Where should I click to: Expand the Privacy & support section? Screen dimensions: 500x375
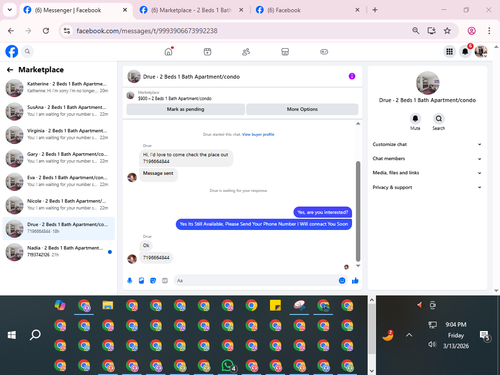pyautogui.click(x=427, y=187)
